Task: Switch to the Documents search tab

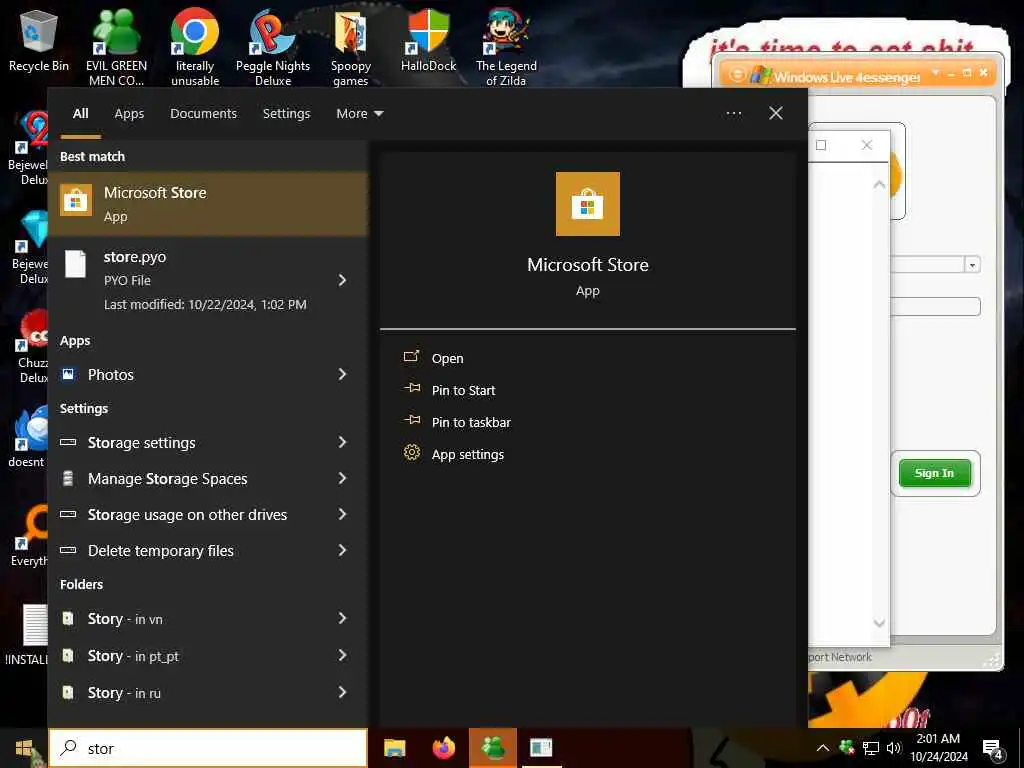Action: 203,114
